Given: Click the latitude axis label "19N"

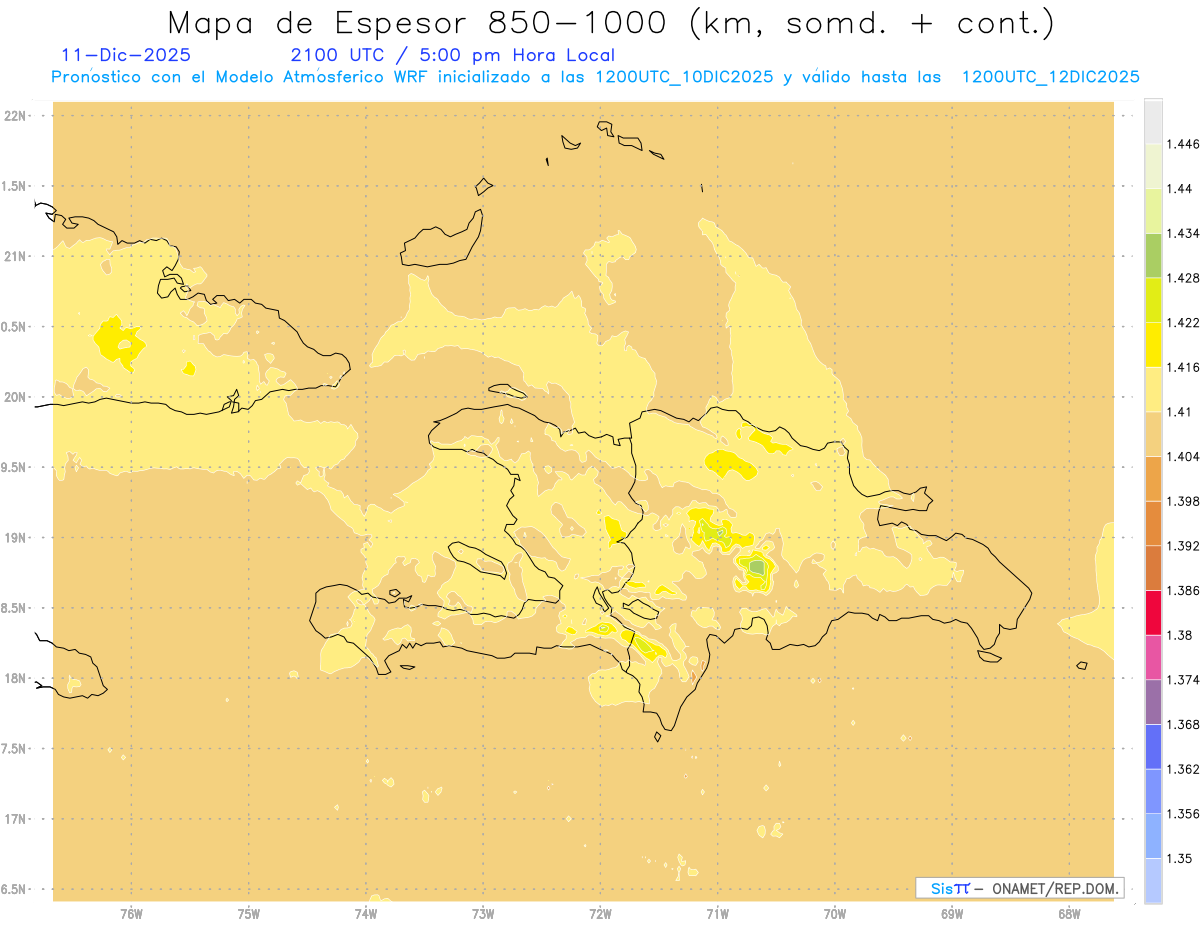Looking at the screenshot, I should tap(15, 538).
